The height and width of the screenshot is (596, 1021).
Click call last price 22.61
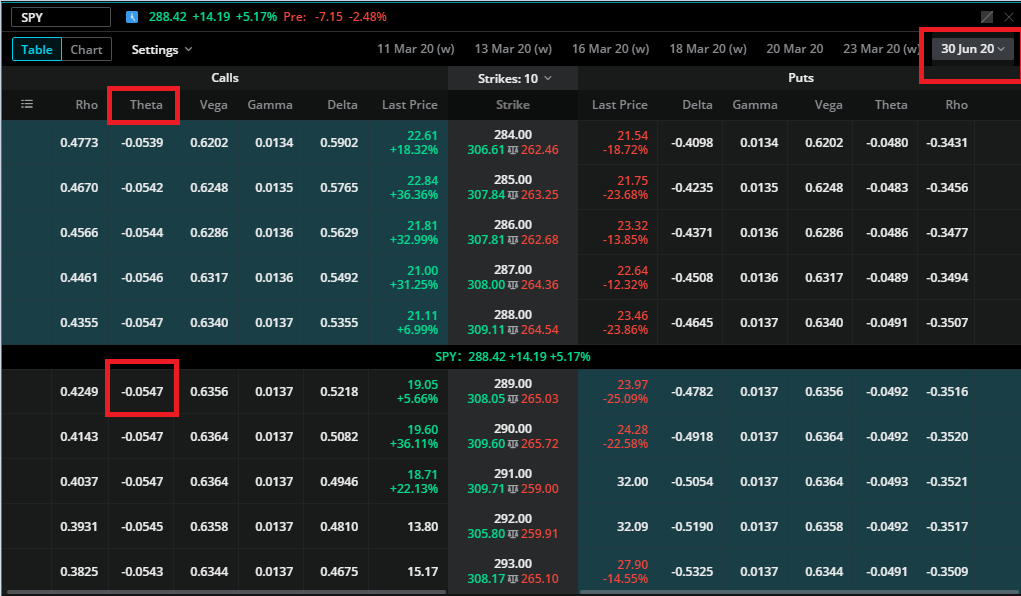pos(422,135)
